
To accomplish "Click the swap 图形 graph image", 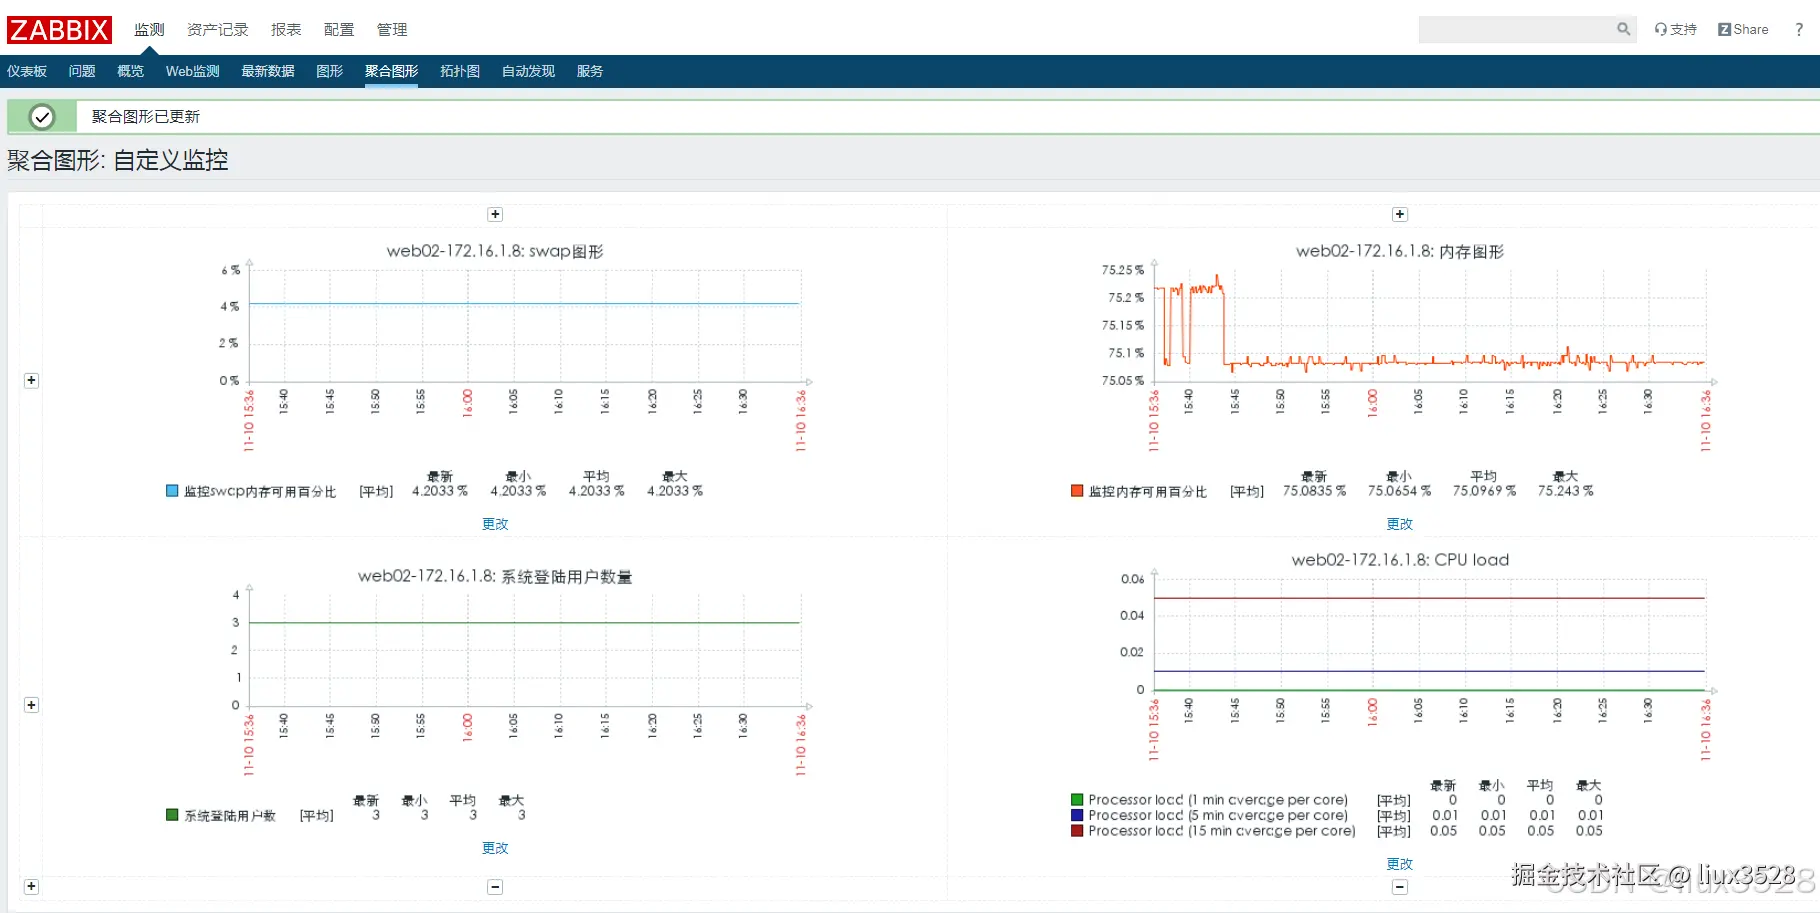I will [x=495, y=370].
